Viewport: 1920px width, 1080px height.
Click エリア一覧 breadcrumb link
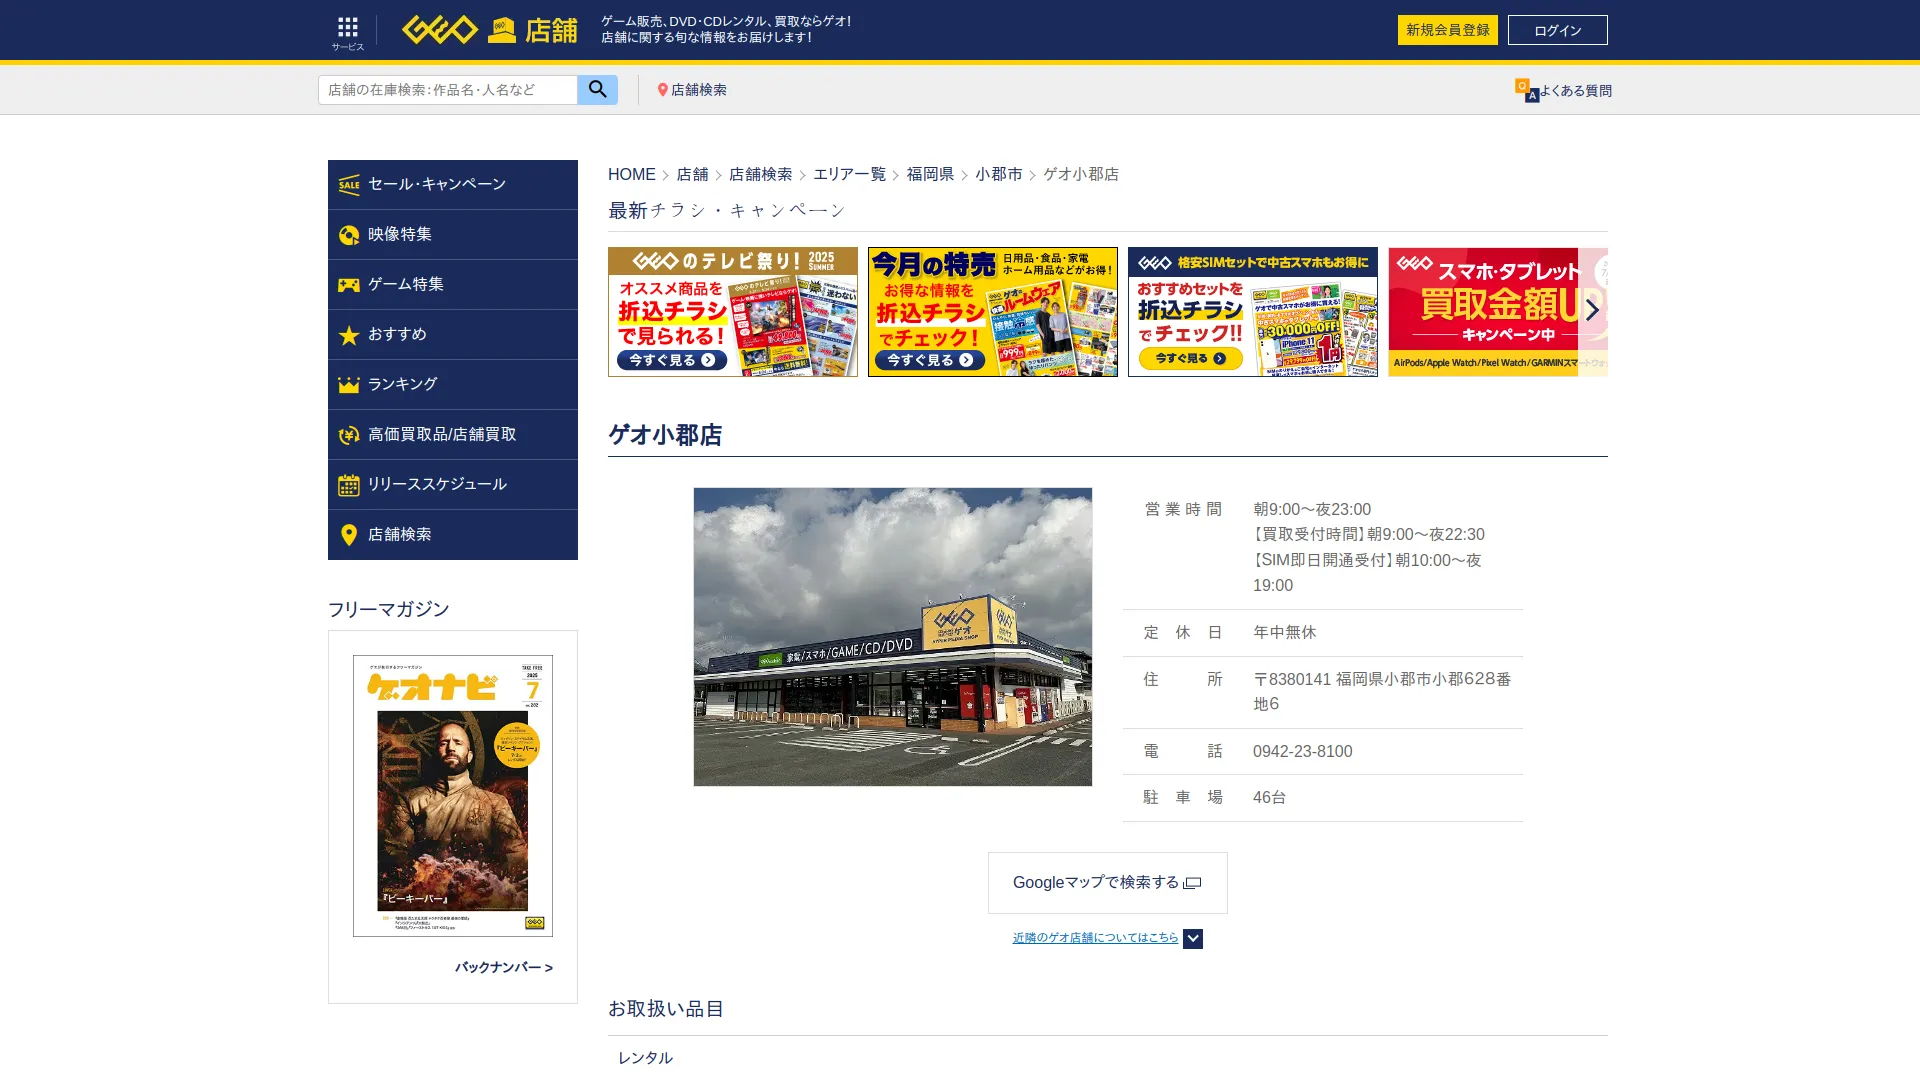coord(849,174)
